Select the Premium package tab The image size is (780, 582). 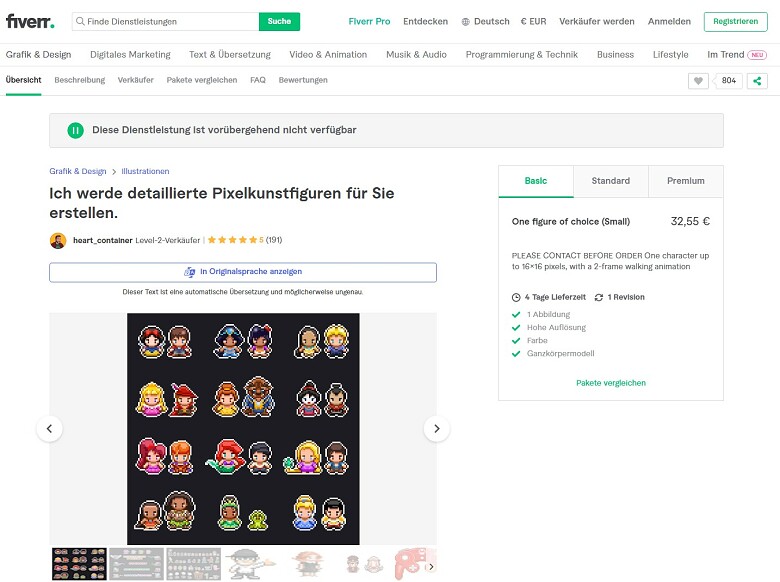tap(685, 181)
